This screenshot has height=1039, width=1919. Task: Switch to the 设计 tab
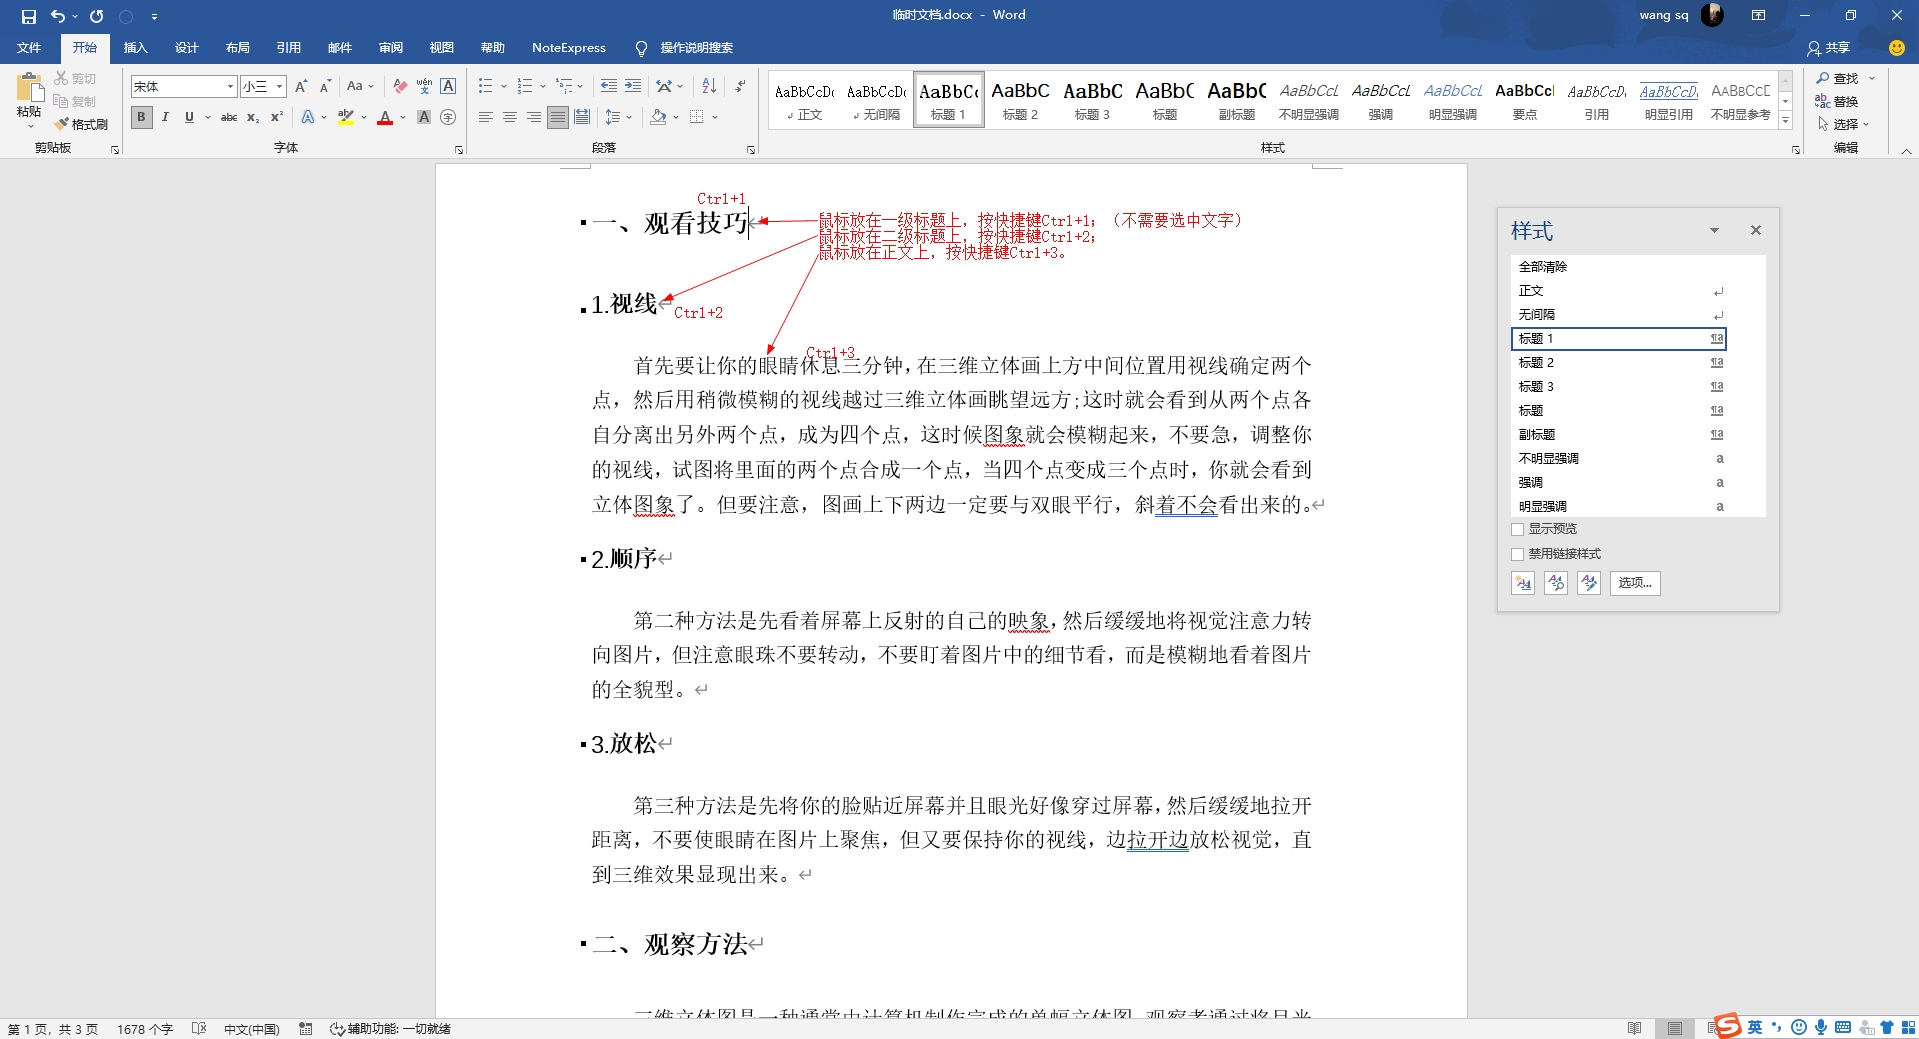tap(186, 47)
